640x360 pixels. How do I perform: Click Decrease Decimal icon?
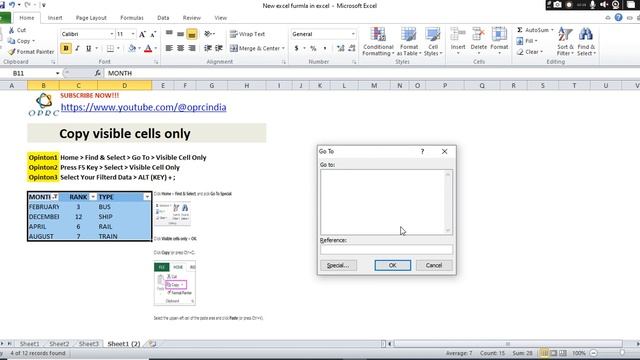click(x=352, y=48)
